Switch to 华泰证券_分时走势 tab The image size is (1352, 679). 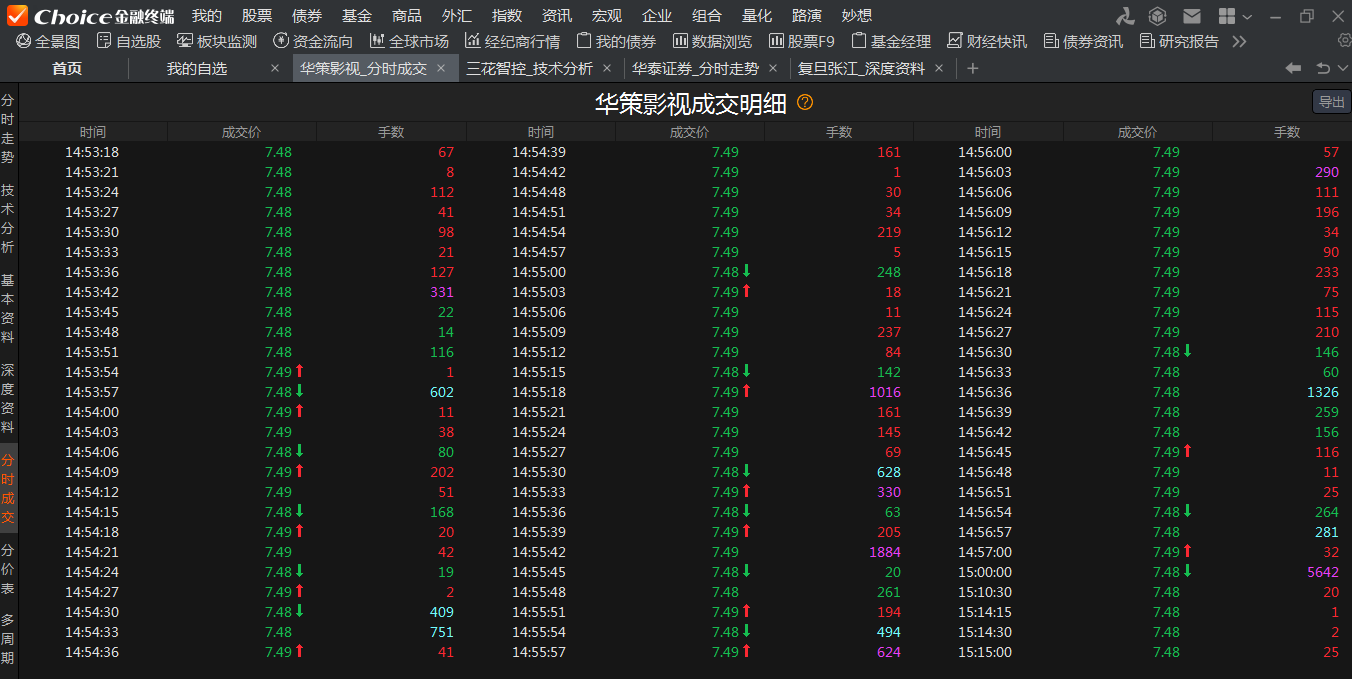(x=695, y=68)
